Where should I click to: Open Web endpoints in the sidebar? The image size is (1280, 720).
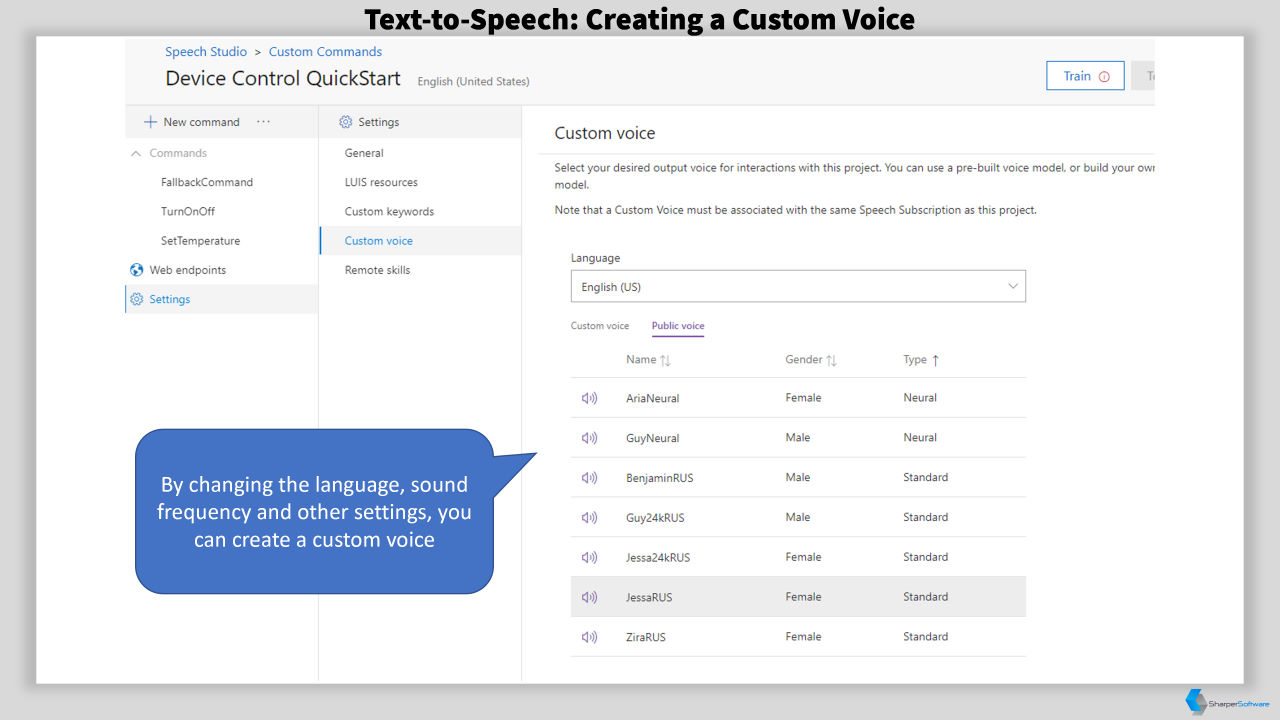188,270
